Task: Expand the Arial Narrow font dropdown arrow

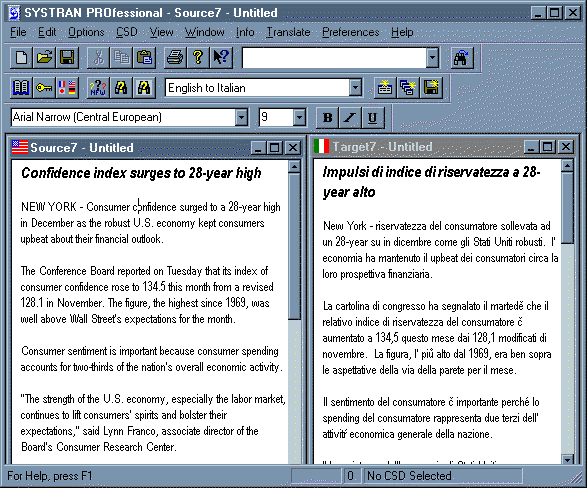Action: tap(241, 118)
